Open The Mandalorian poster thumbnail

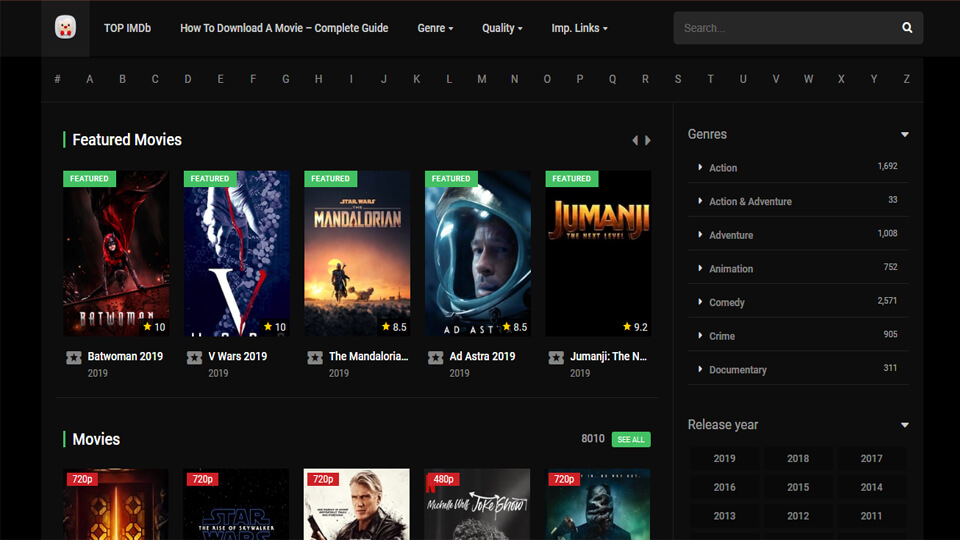point(357,253)
